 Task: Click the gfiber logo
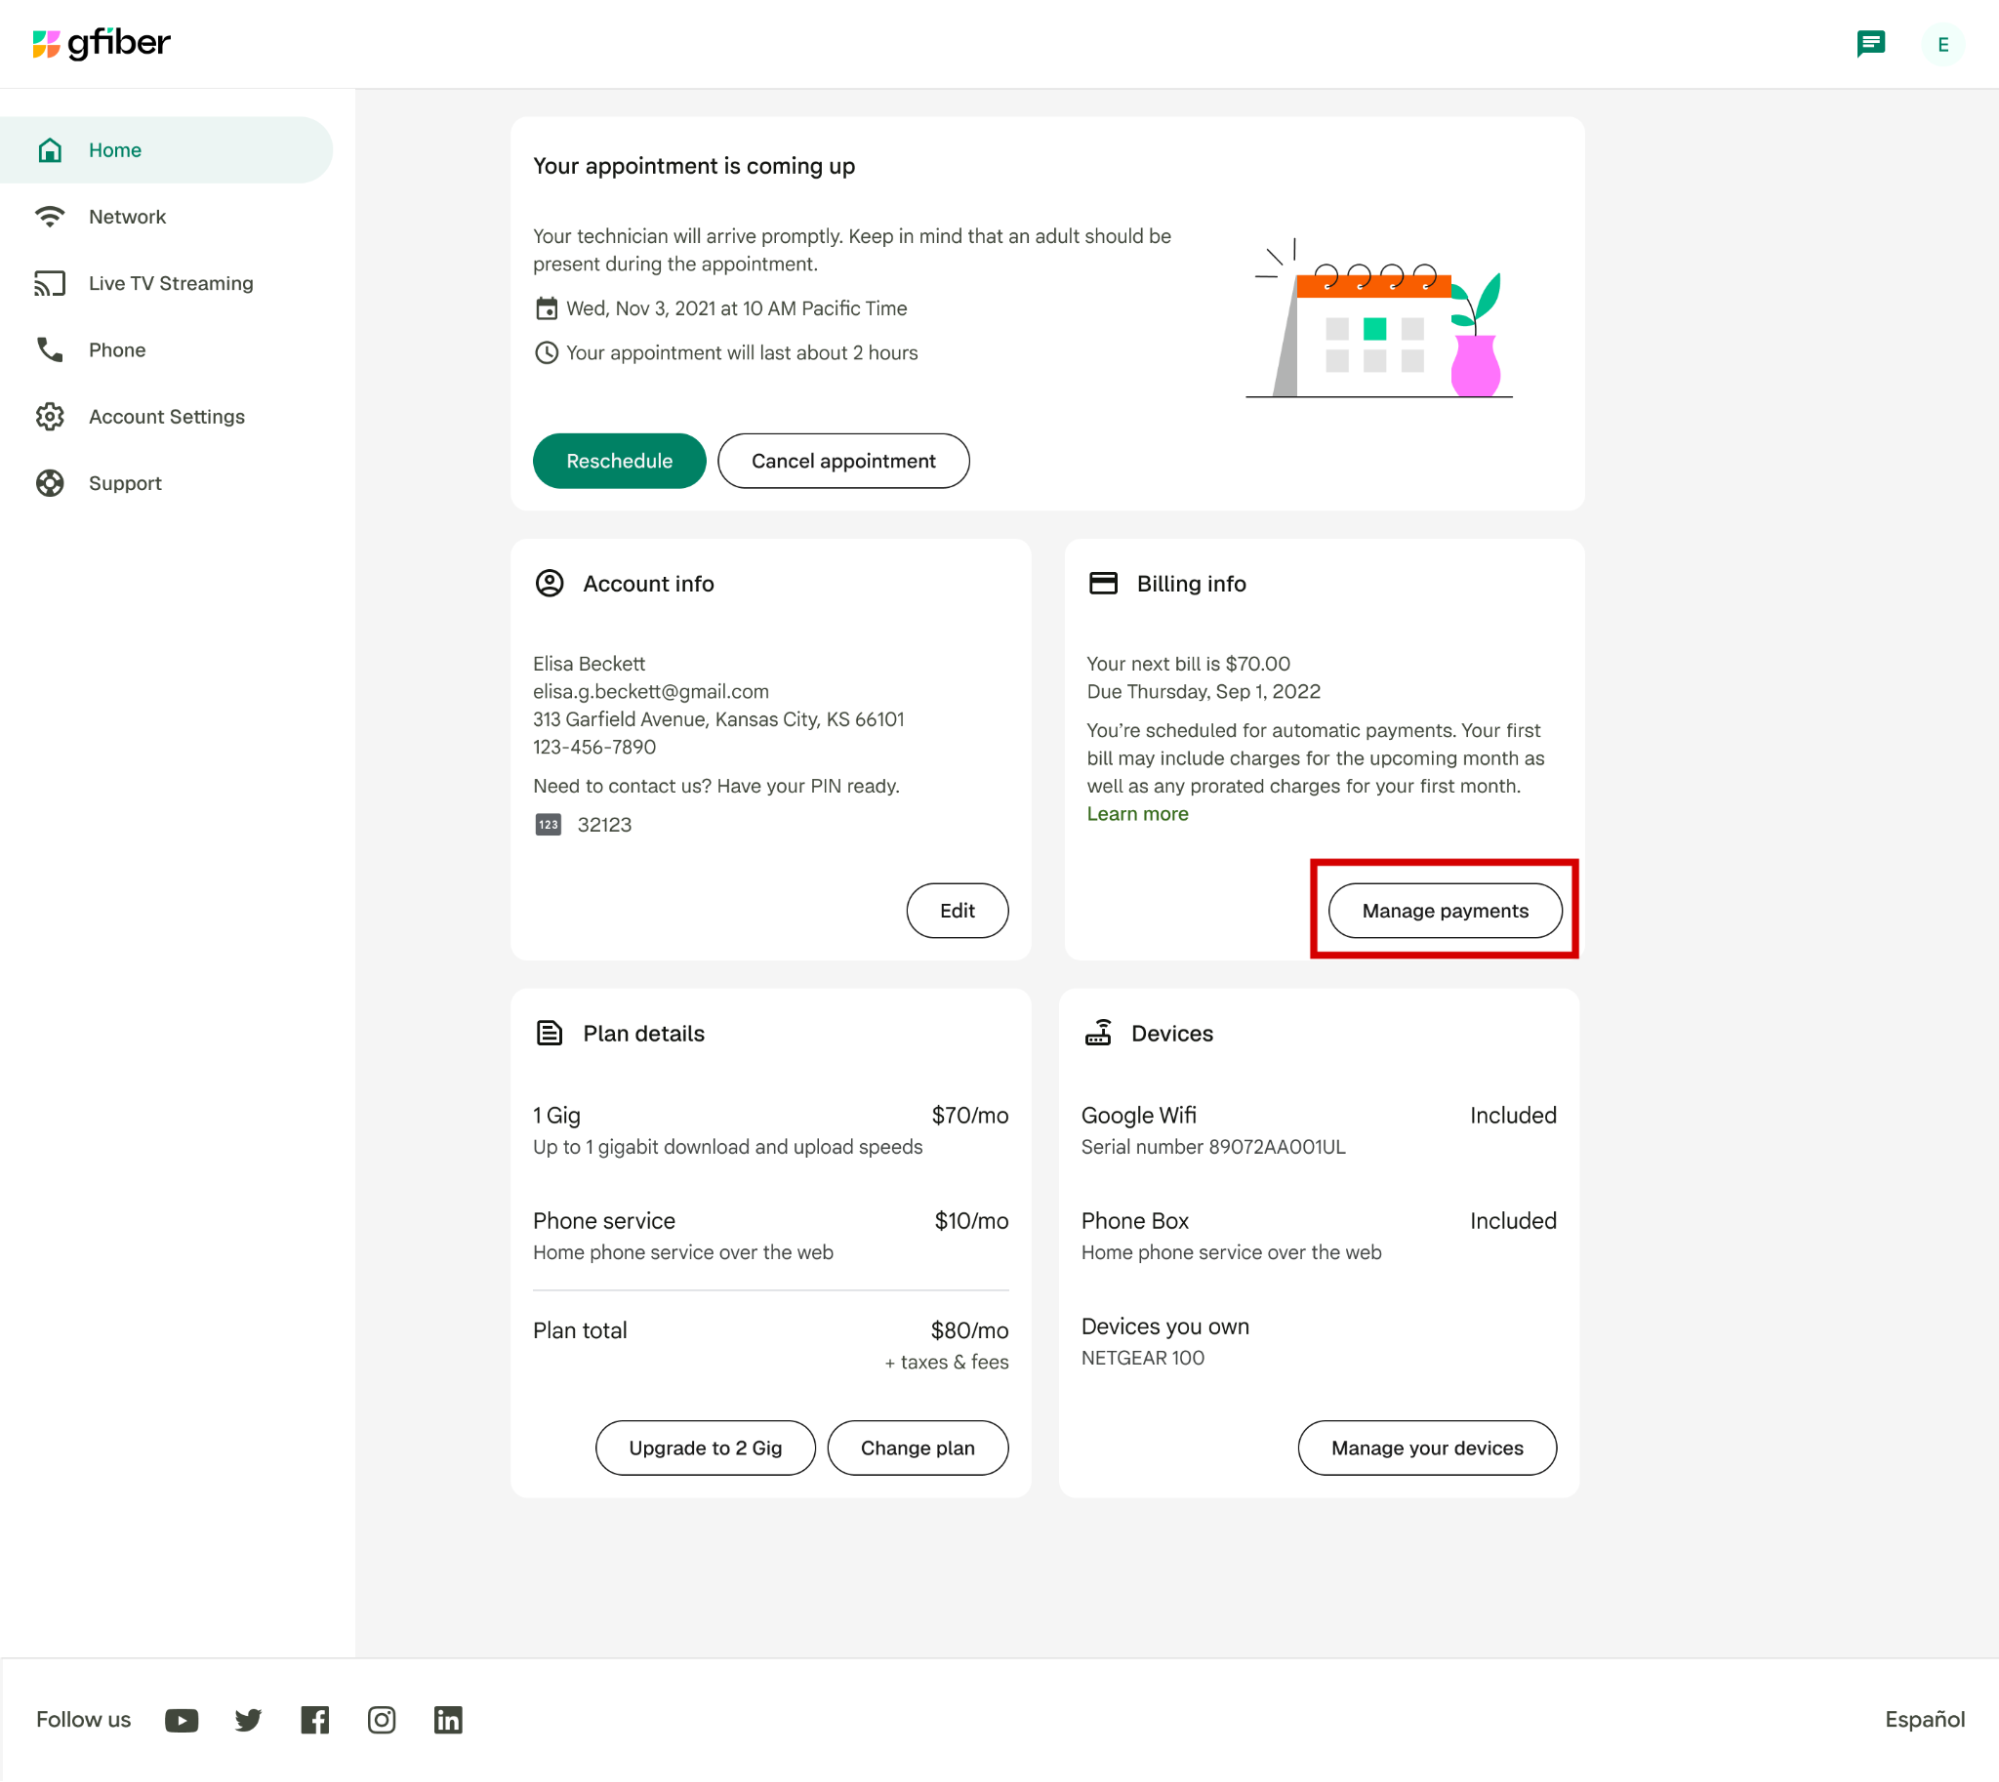(101, 43)
